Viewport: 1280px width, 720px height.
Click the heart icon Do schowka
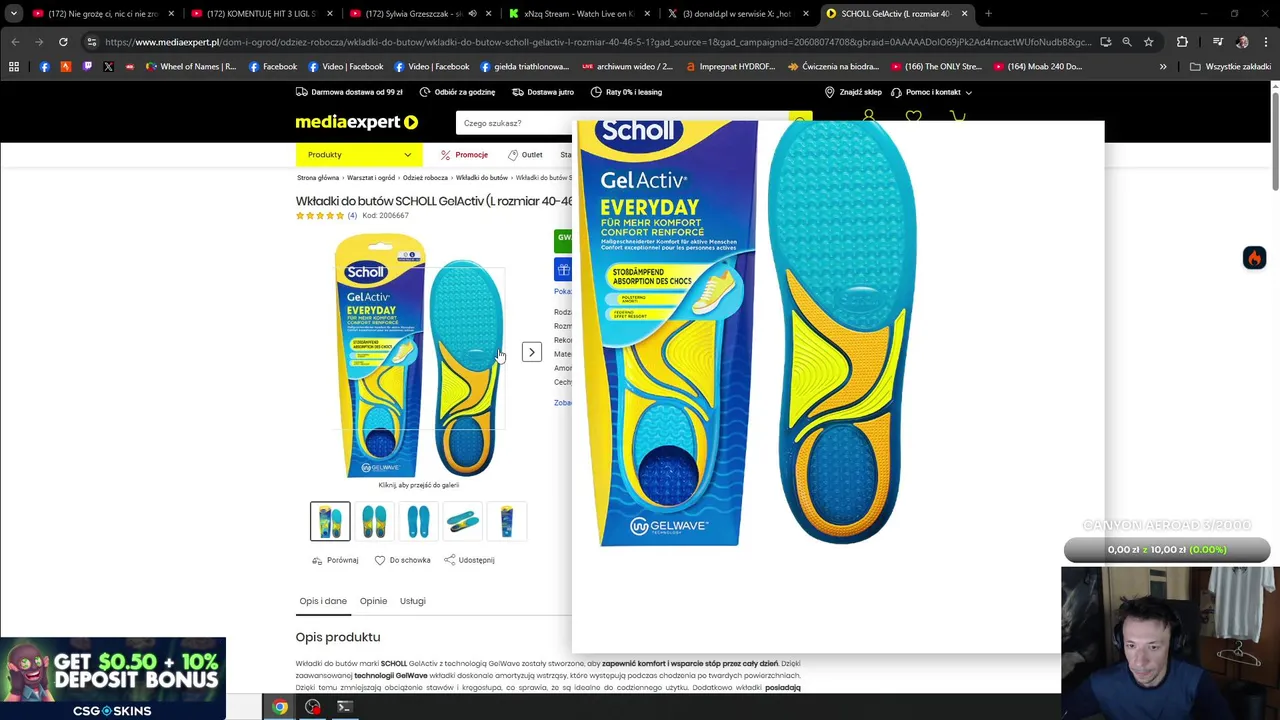point(380,560)
